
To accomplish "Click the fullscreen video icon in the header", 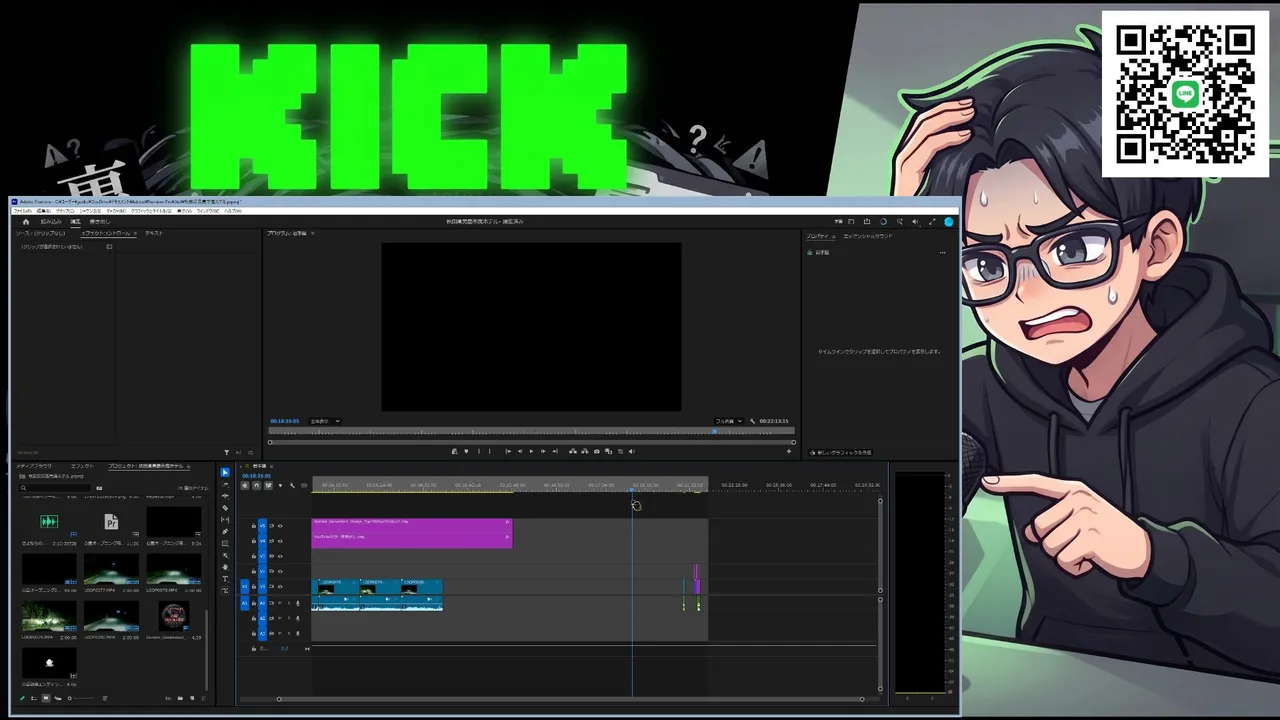I will (933, 221).
